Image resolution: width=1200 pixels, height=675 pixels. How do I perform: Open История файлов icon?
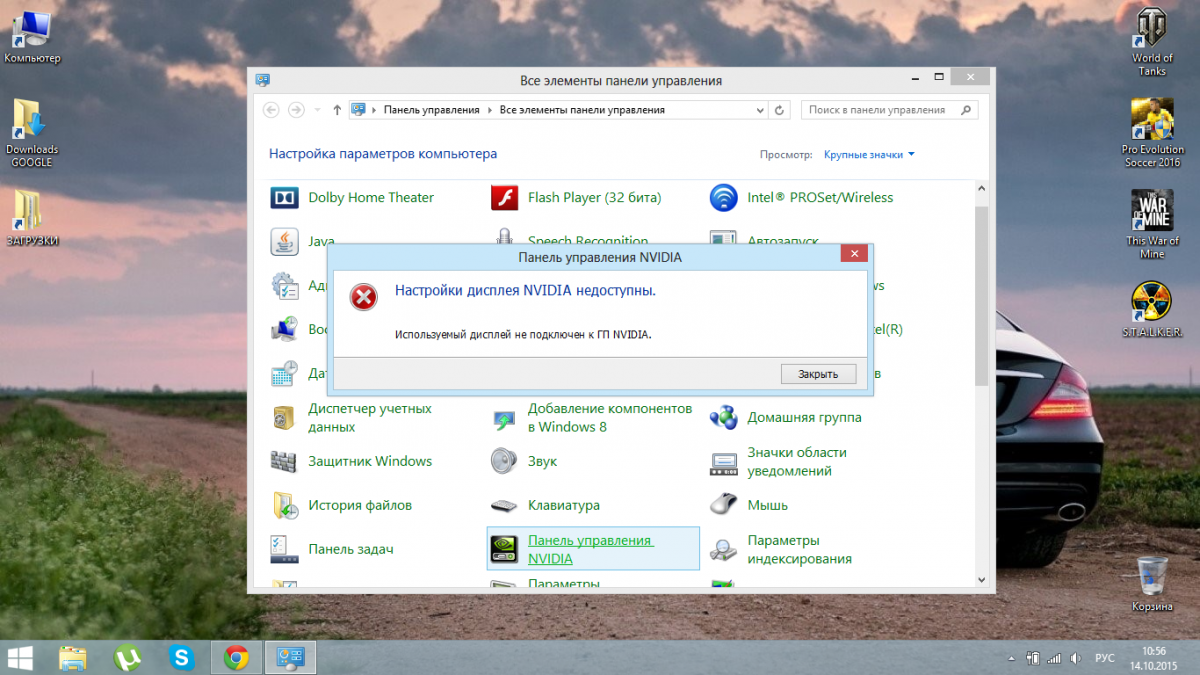click(x=285, y=506)
